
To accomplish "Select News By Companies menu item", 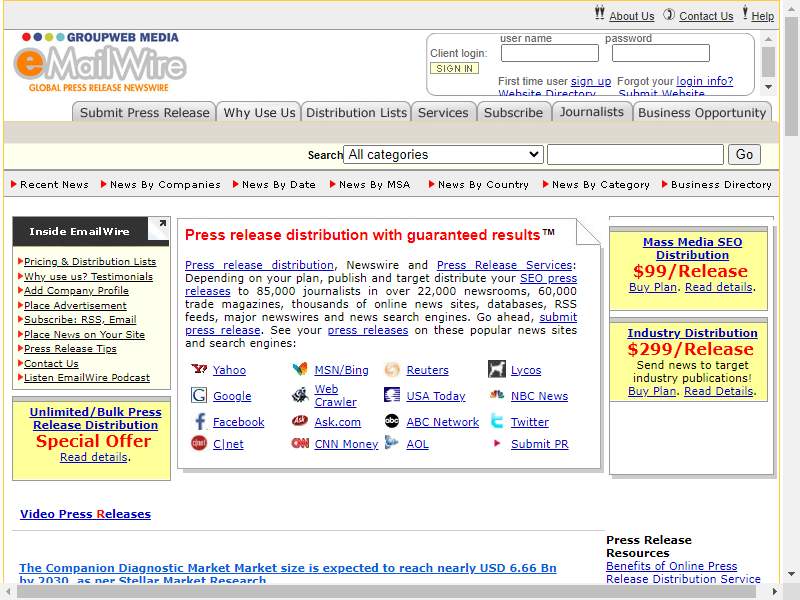I will [165, 185].
